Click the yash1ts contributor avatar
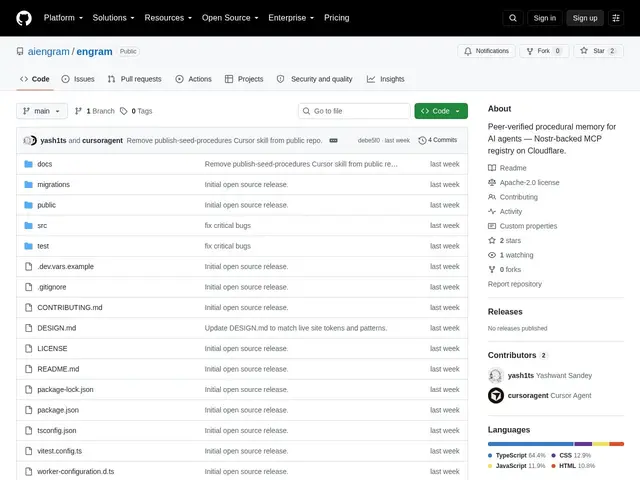Image resolution: width=640 pixels, height=480 pixels. pyautogui.click(x=496, y=375)
